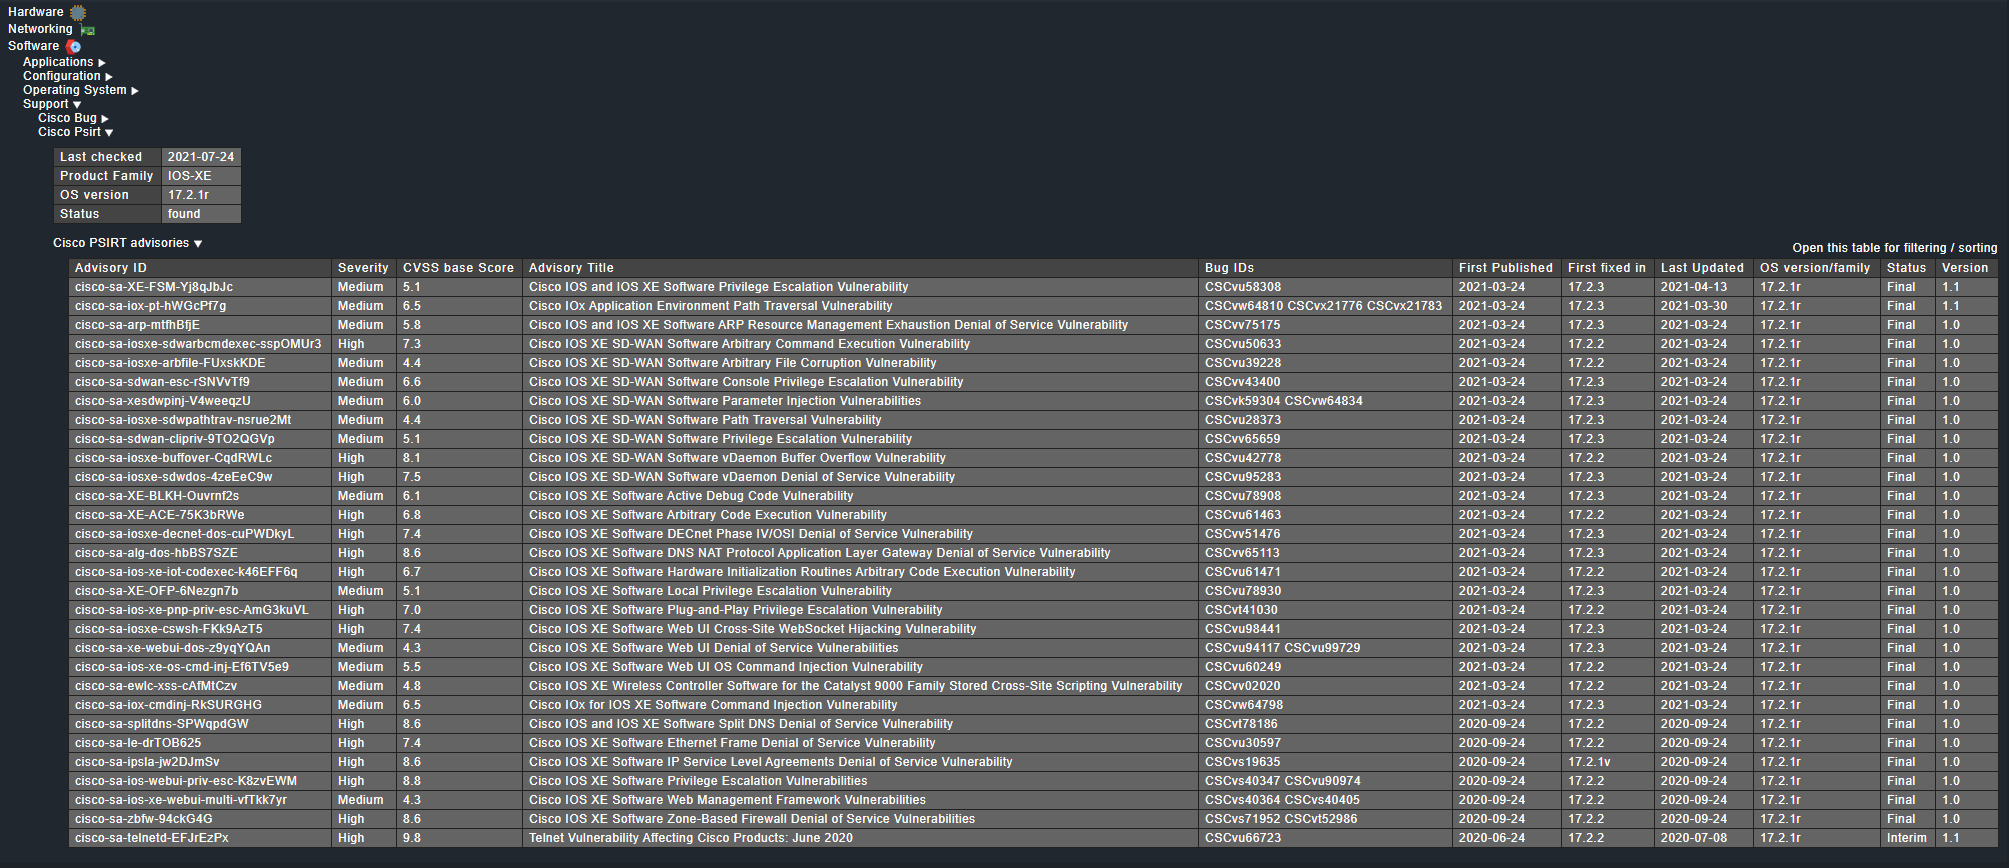Click the Advisory ID column header
Image resolution: width=2009 pixels, height=868 pixels.
200,268
